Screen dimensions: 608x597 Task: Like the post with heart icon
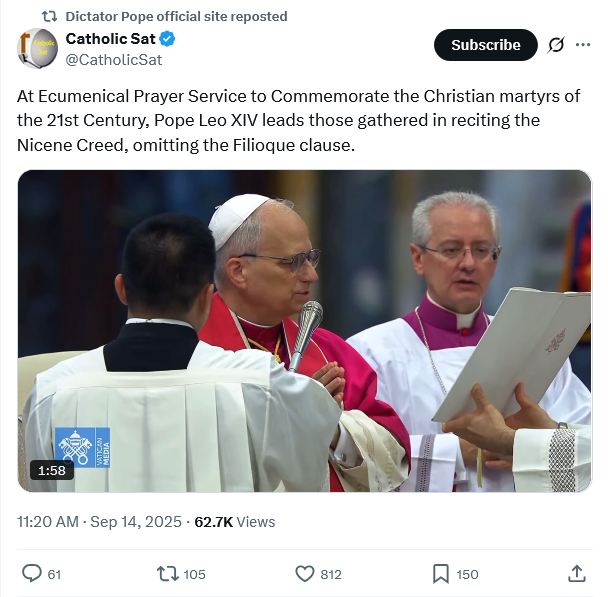click(x=306, y=573)
